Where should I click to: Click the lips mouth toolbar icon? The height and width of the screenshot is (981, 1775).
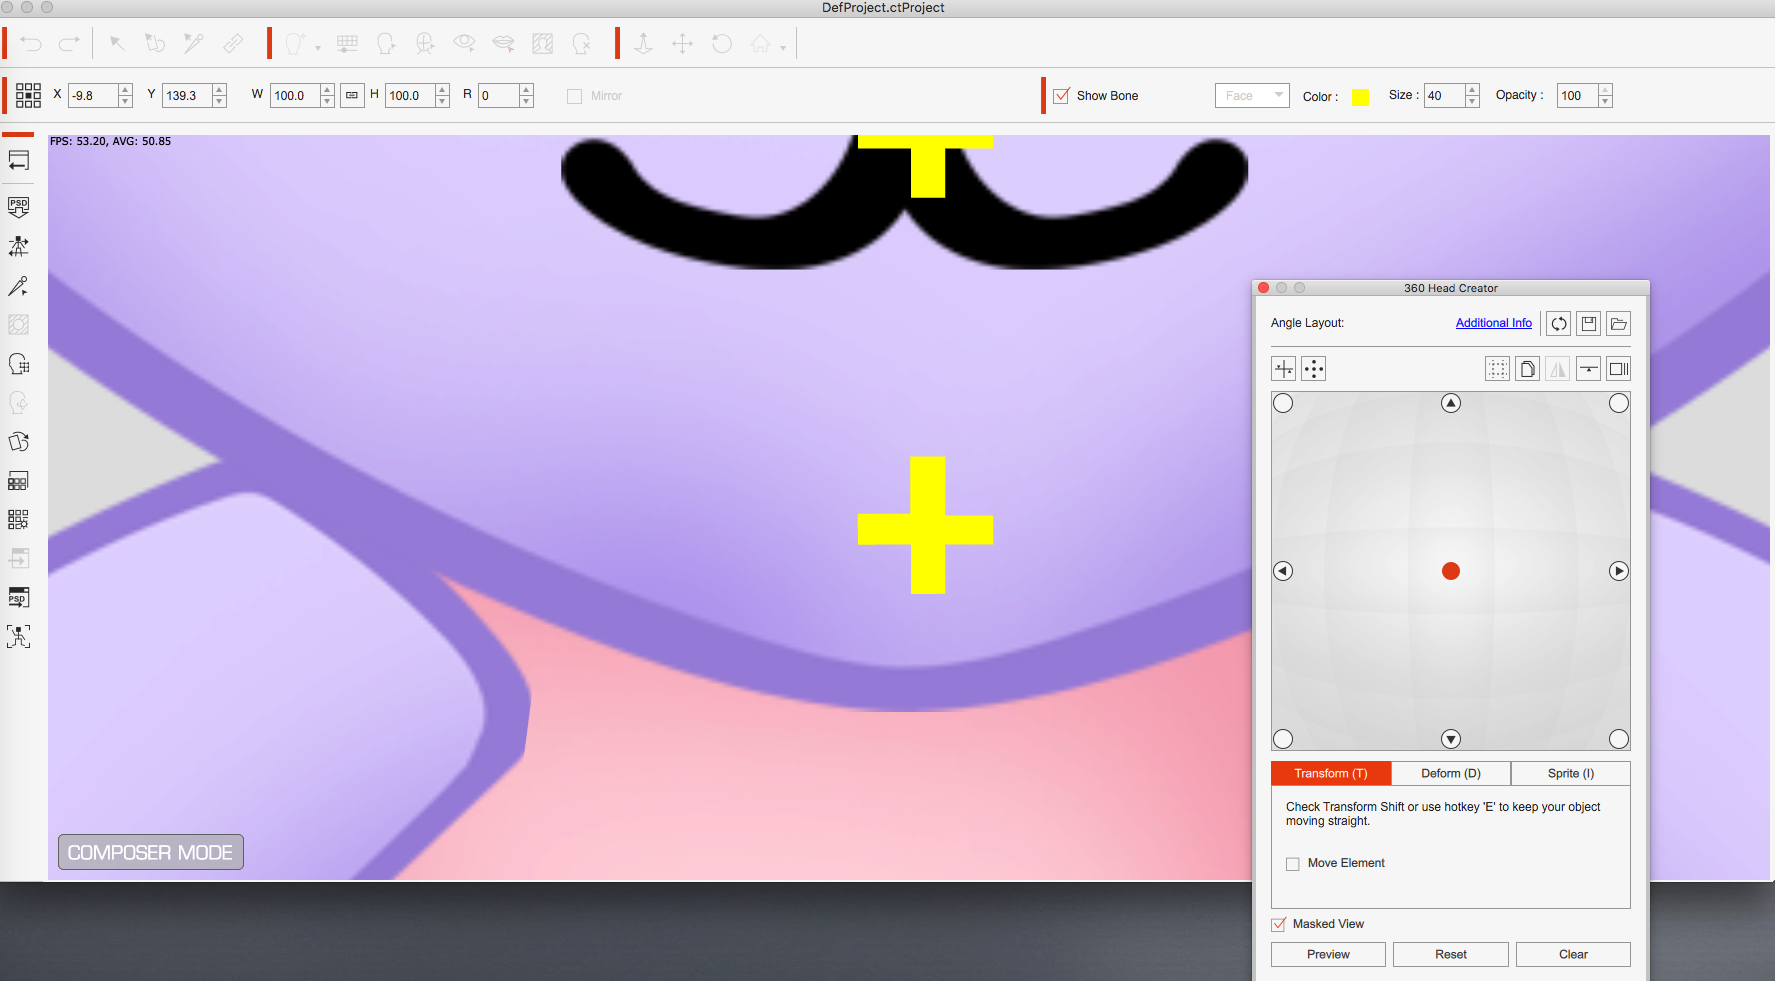click(x=503, y=43)
